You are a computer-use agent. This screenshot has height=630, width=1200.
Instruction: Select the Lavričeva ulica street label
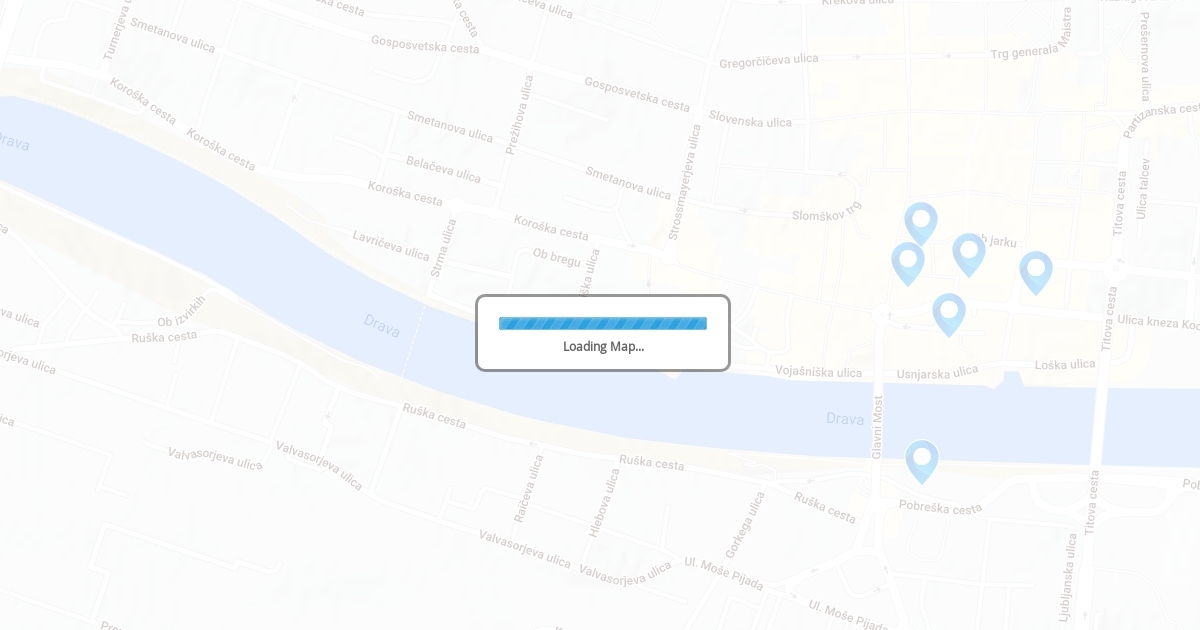(391, 245)
